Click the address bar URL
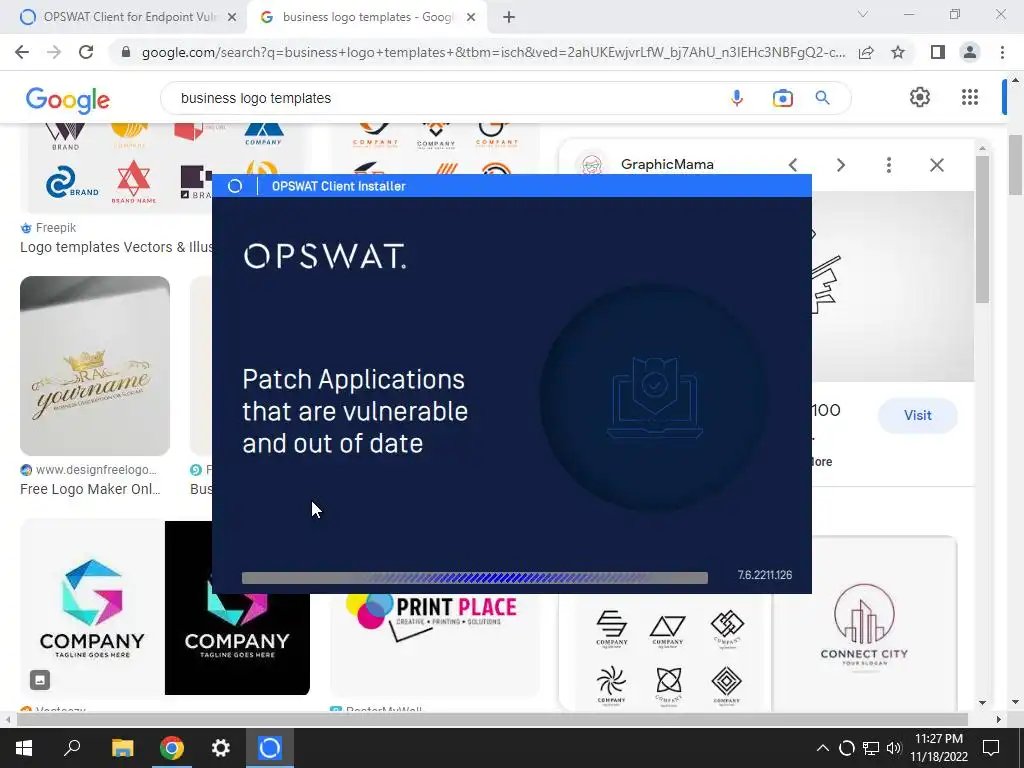Image resolution: width=1024 pixels, height=768 pixels. tap(493, 52)
